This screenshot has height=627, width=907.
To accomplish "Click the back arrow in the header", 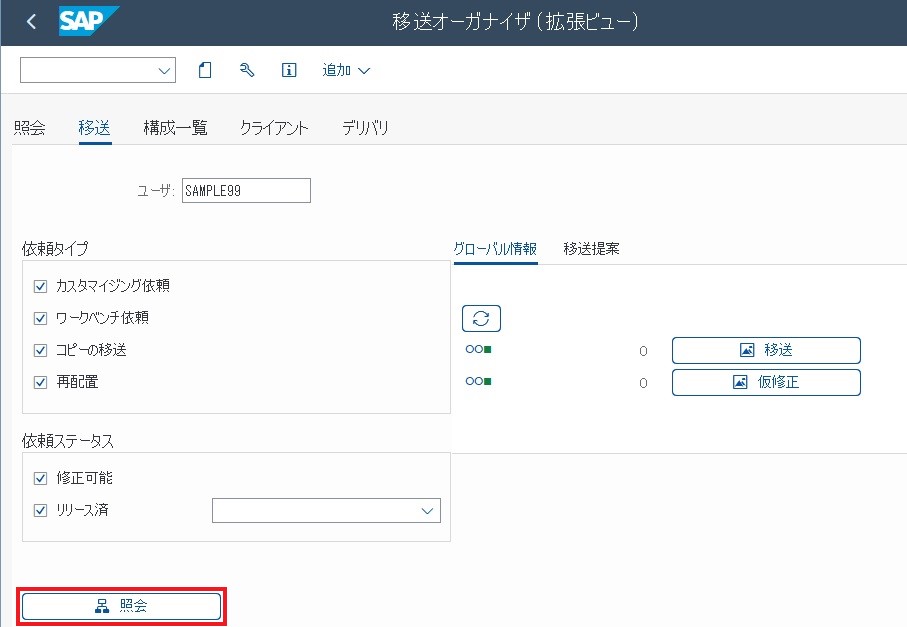I will tap(31, 22).
